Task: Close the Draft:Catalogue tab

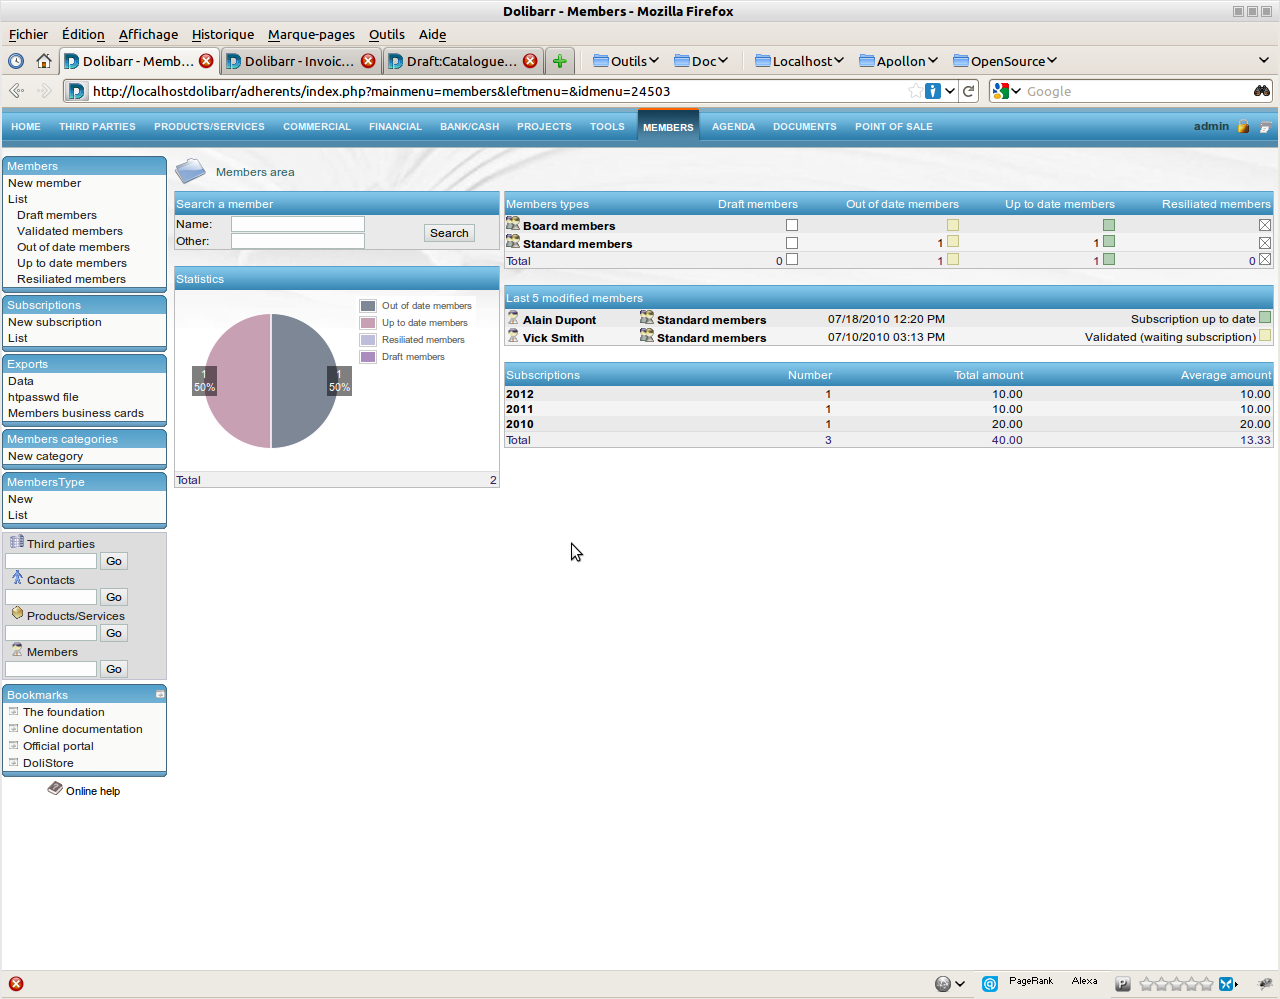Action: coord(530,61)
